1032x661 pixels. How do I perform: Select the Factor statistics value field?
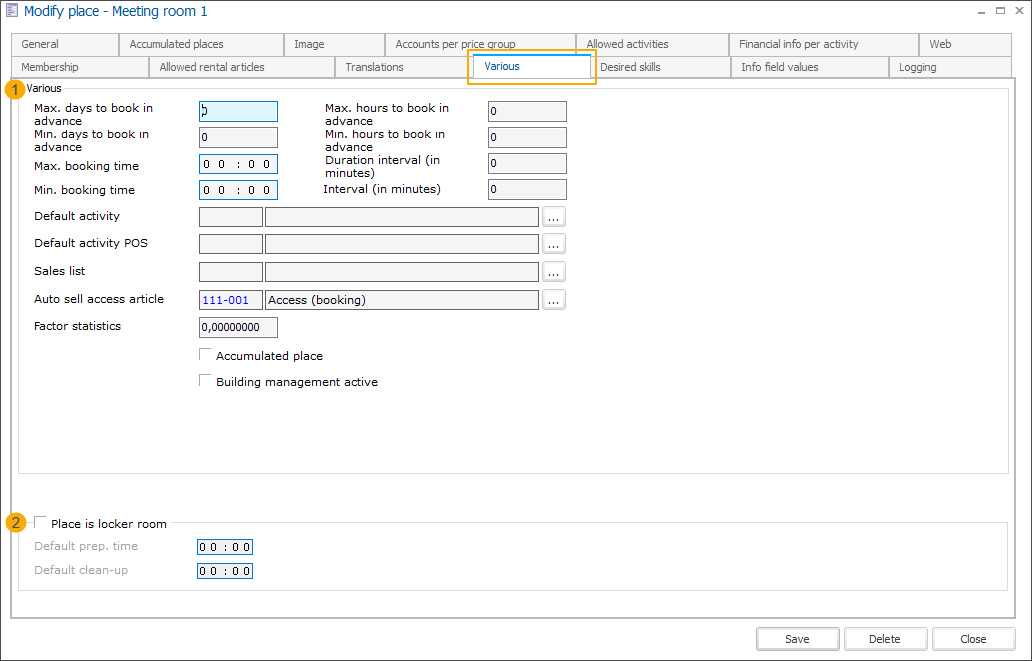tap(238, 327)
